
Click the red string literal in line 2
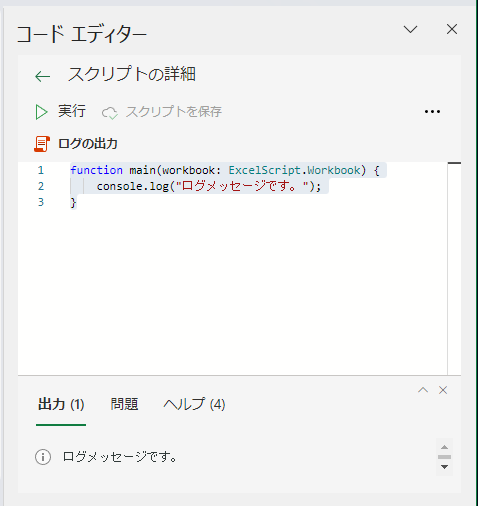[x=242, y=186]
